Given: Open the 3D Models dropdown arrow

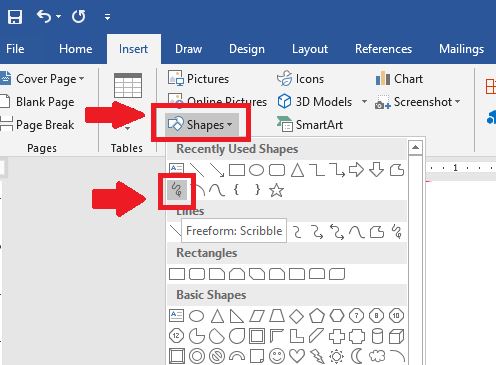Looking at the screenshot, I should [364, 101].
